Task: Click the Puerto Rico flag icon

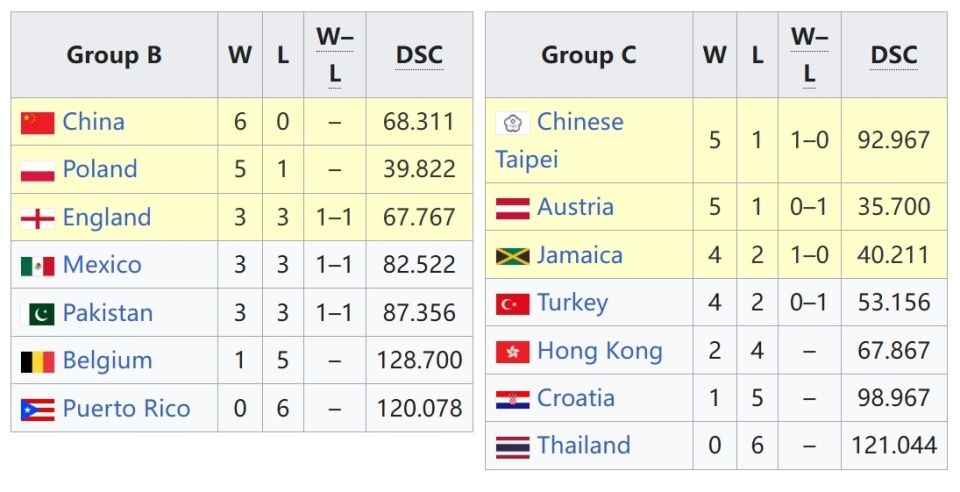Action: (37, 410)
